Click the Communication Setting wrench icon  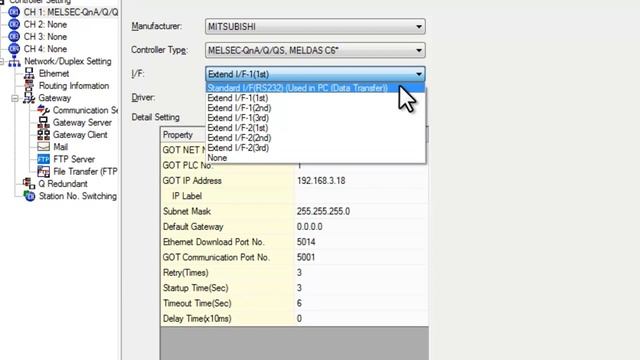[43, 110]
